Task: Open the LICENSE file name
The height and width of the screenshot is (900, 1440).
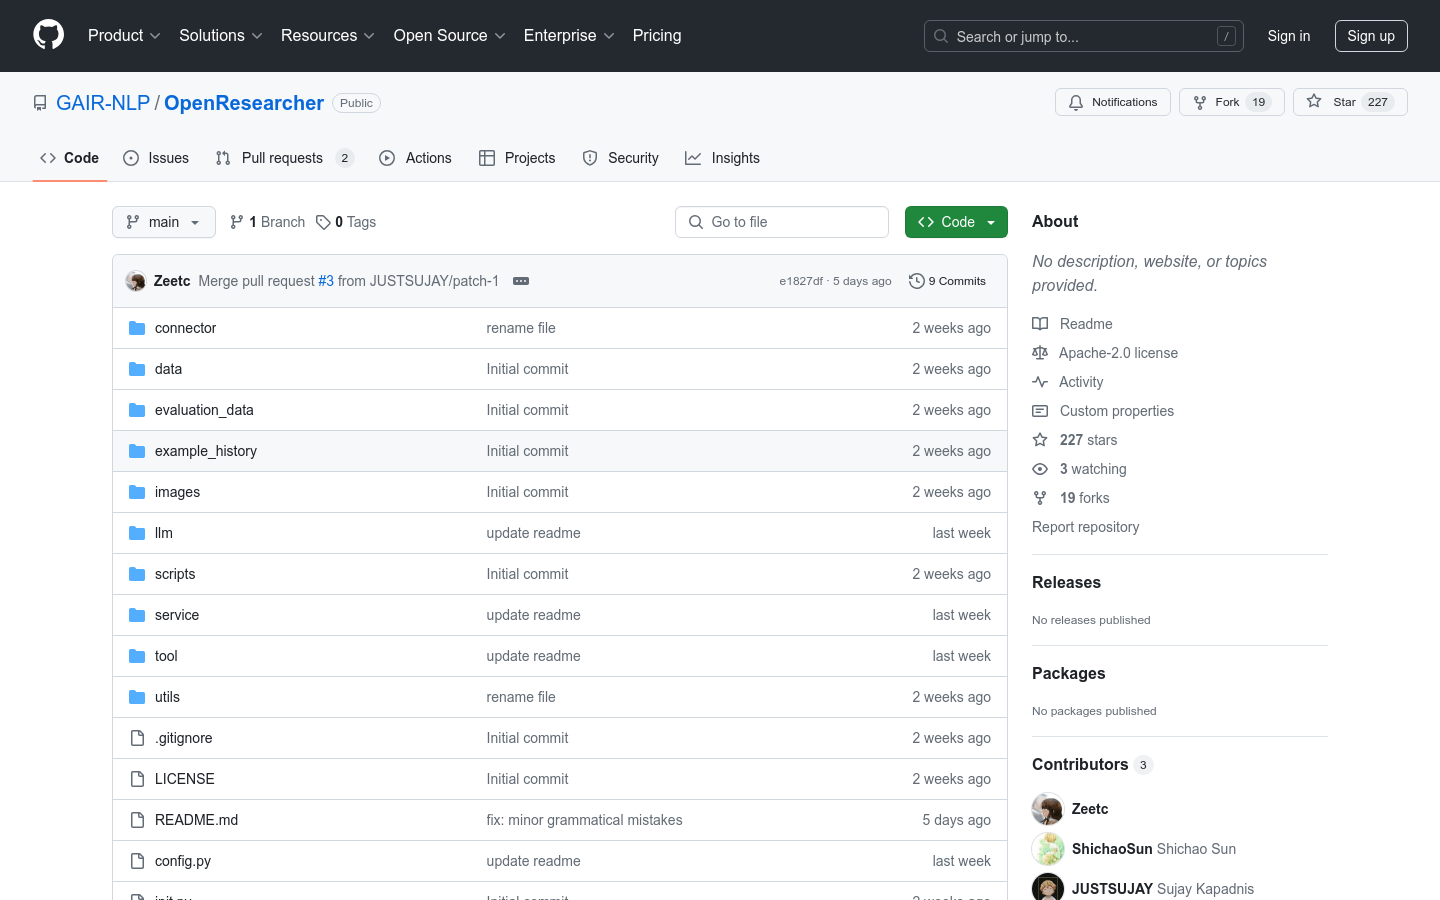Action: click(185, 779)
